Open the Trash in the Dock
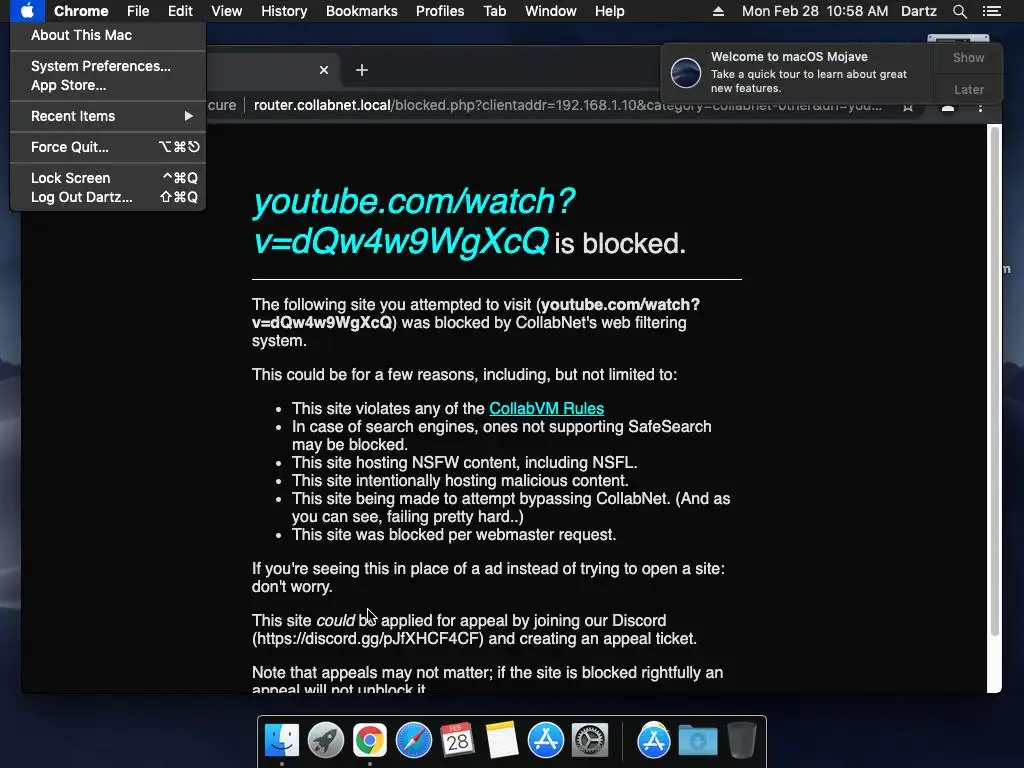1024x768 pixels. 742,740
